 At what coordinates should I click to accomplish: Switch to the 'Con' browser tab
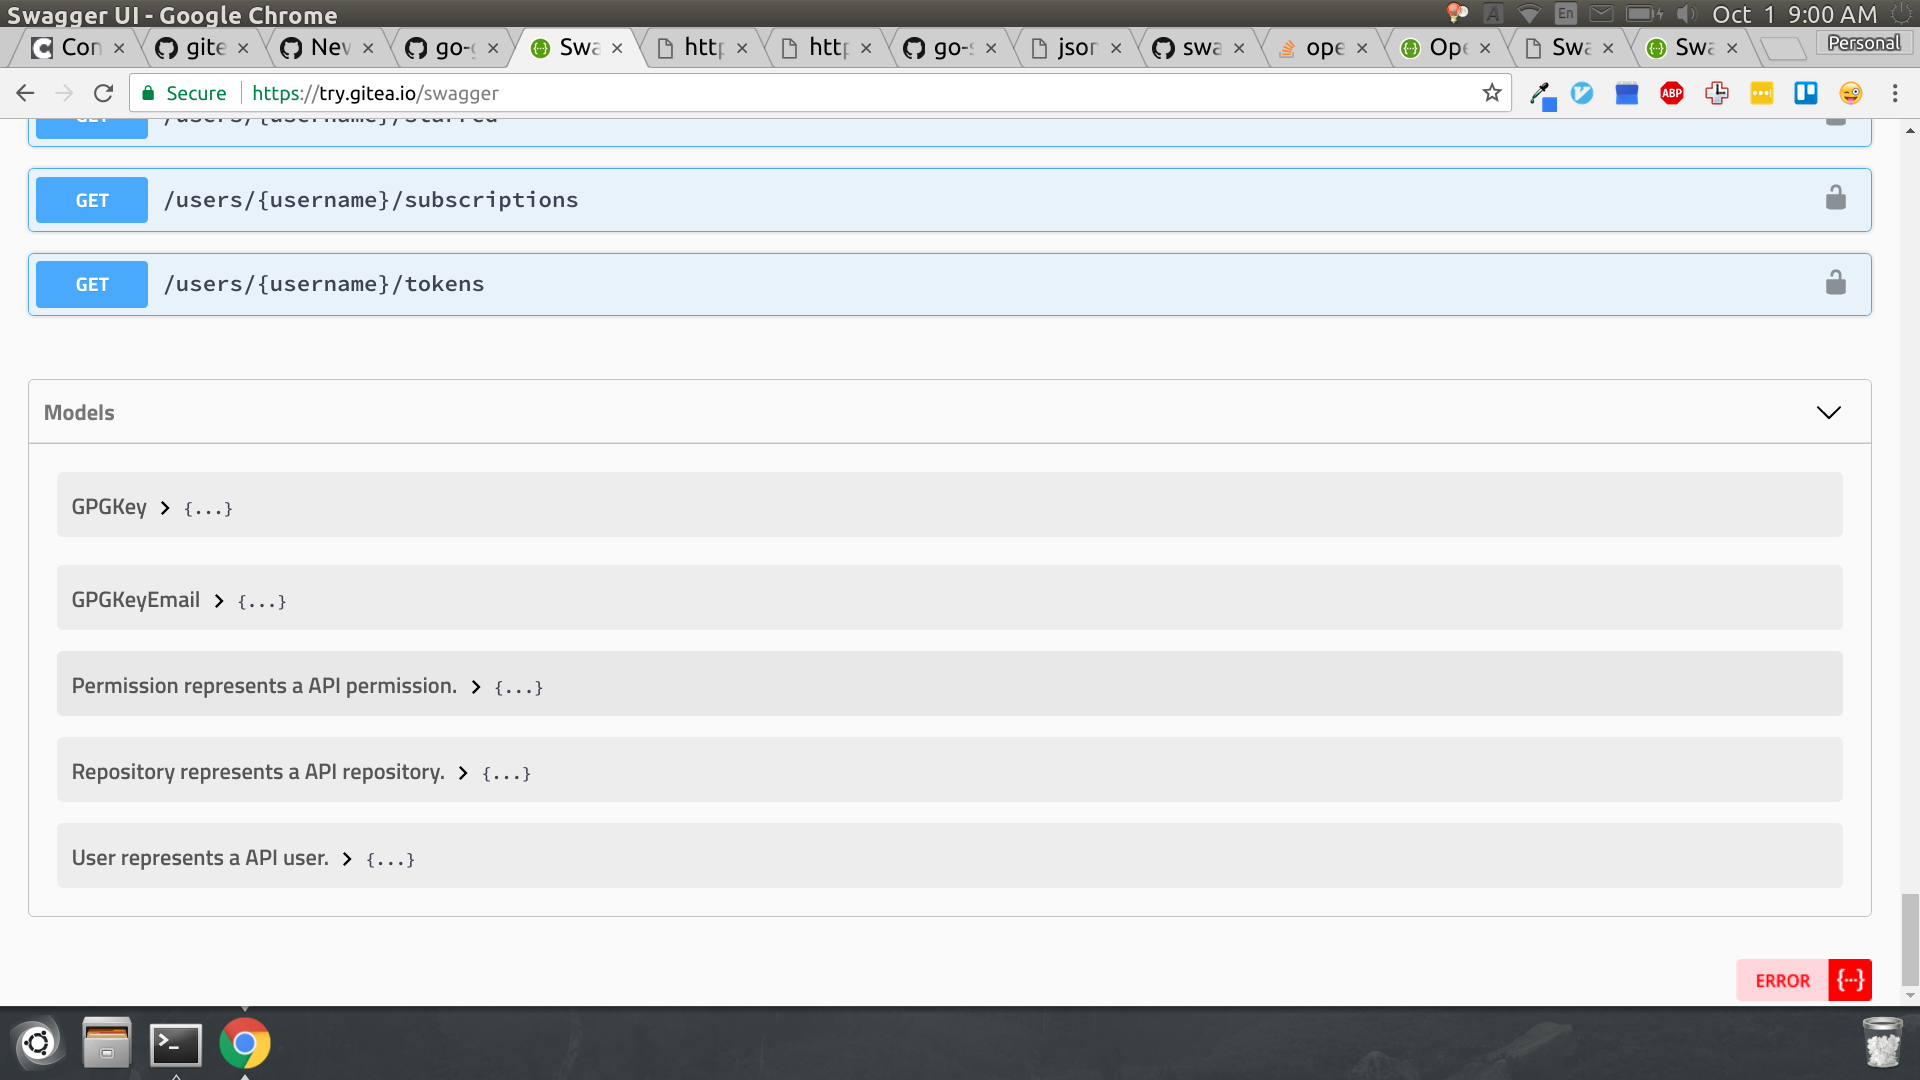point(80,47)
